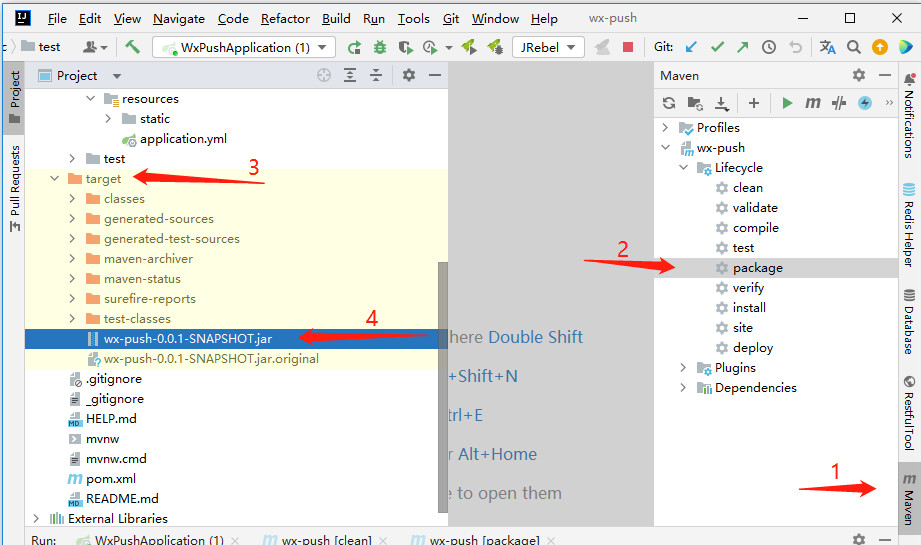This screenshot has height=545, width=921.
Task: Open the Pull Requests side button
Action: coord(15,189)
